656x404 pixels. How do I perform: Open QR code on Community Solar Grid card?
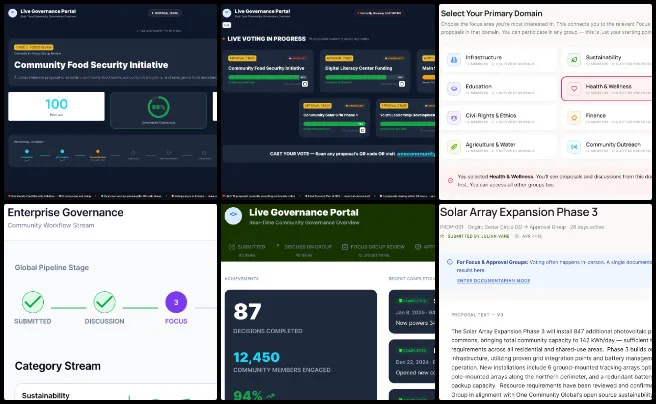(362, 130)
